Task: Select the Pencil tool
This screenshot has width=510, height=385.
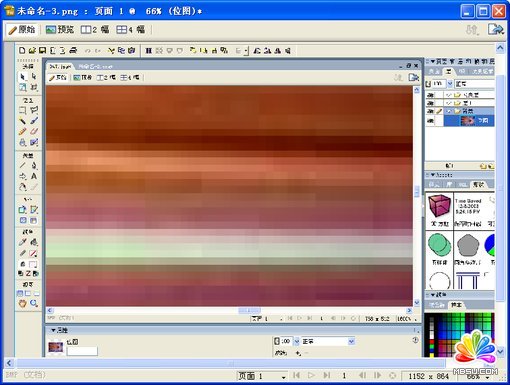Action: click(x=22, y=132)
